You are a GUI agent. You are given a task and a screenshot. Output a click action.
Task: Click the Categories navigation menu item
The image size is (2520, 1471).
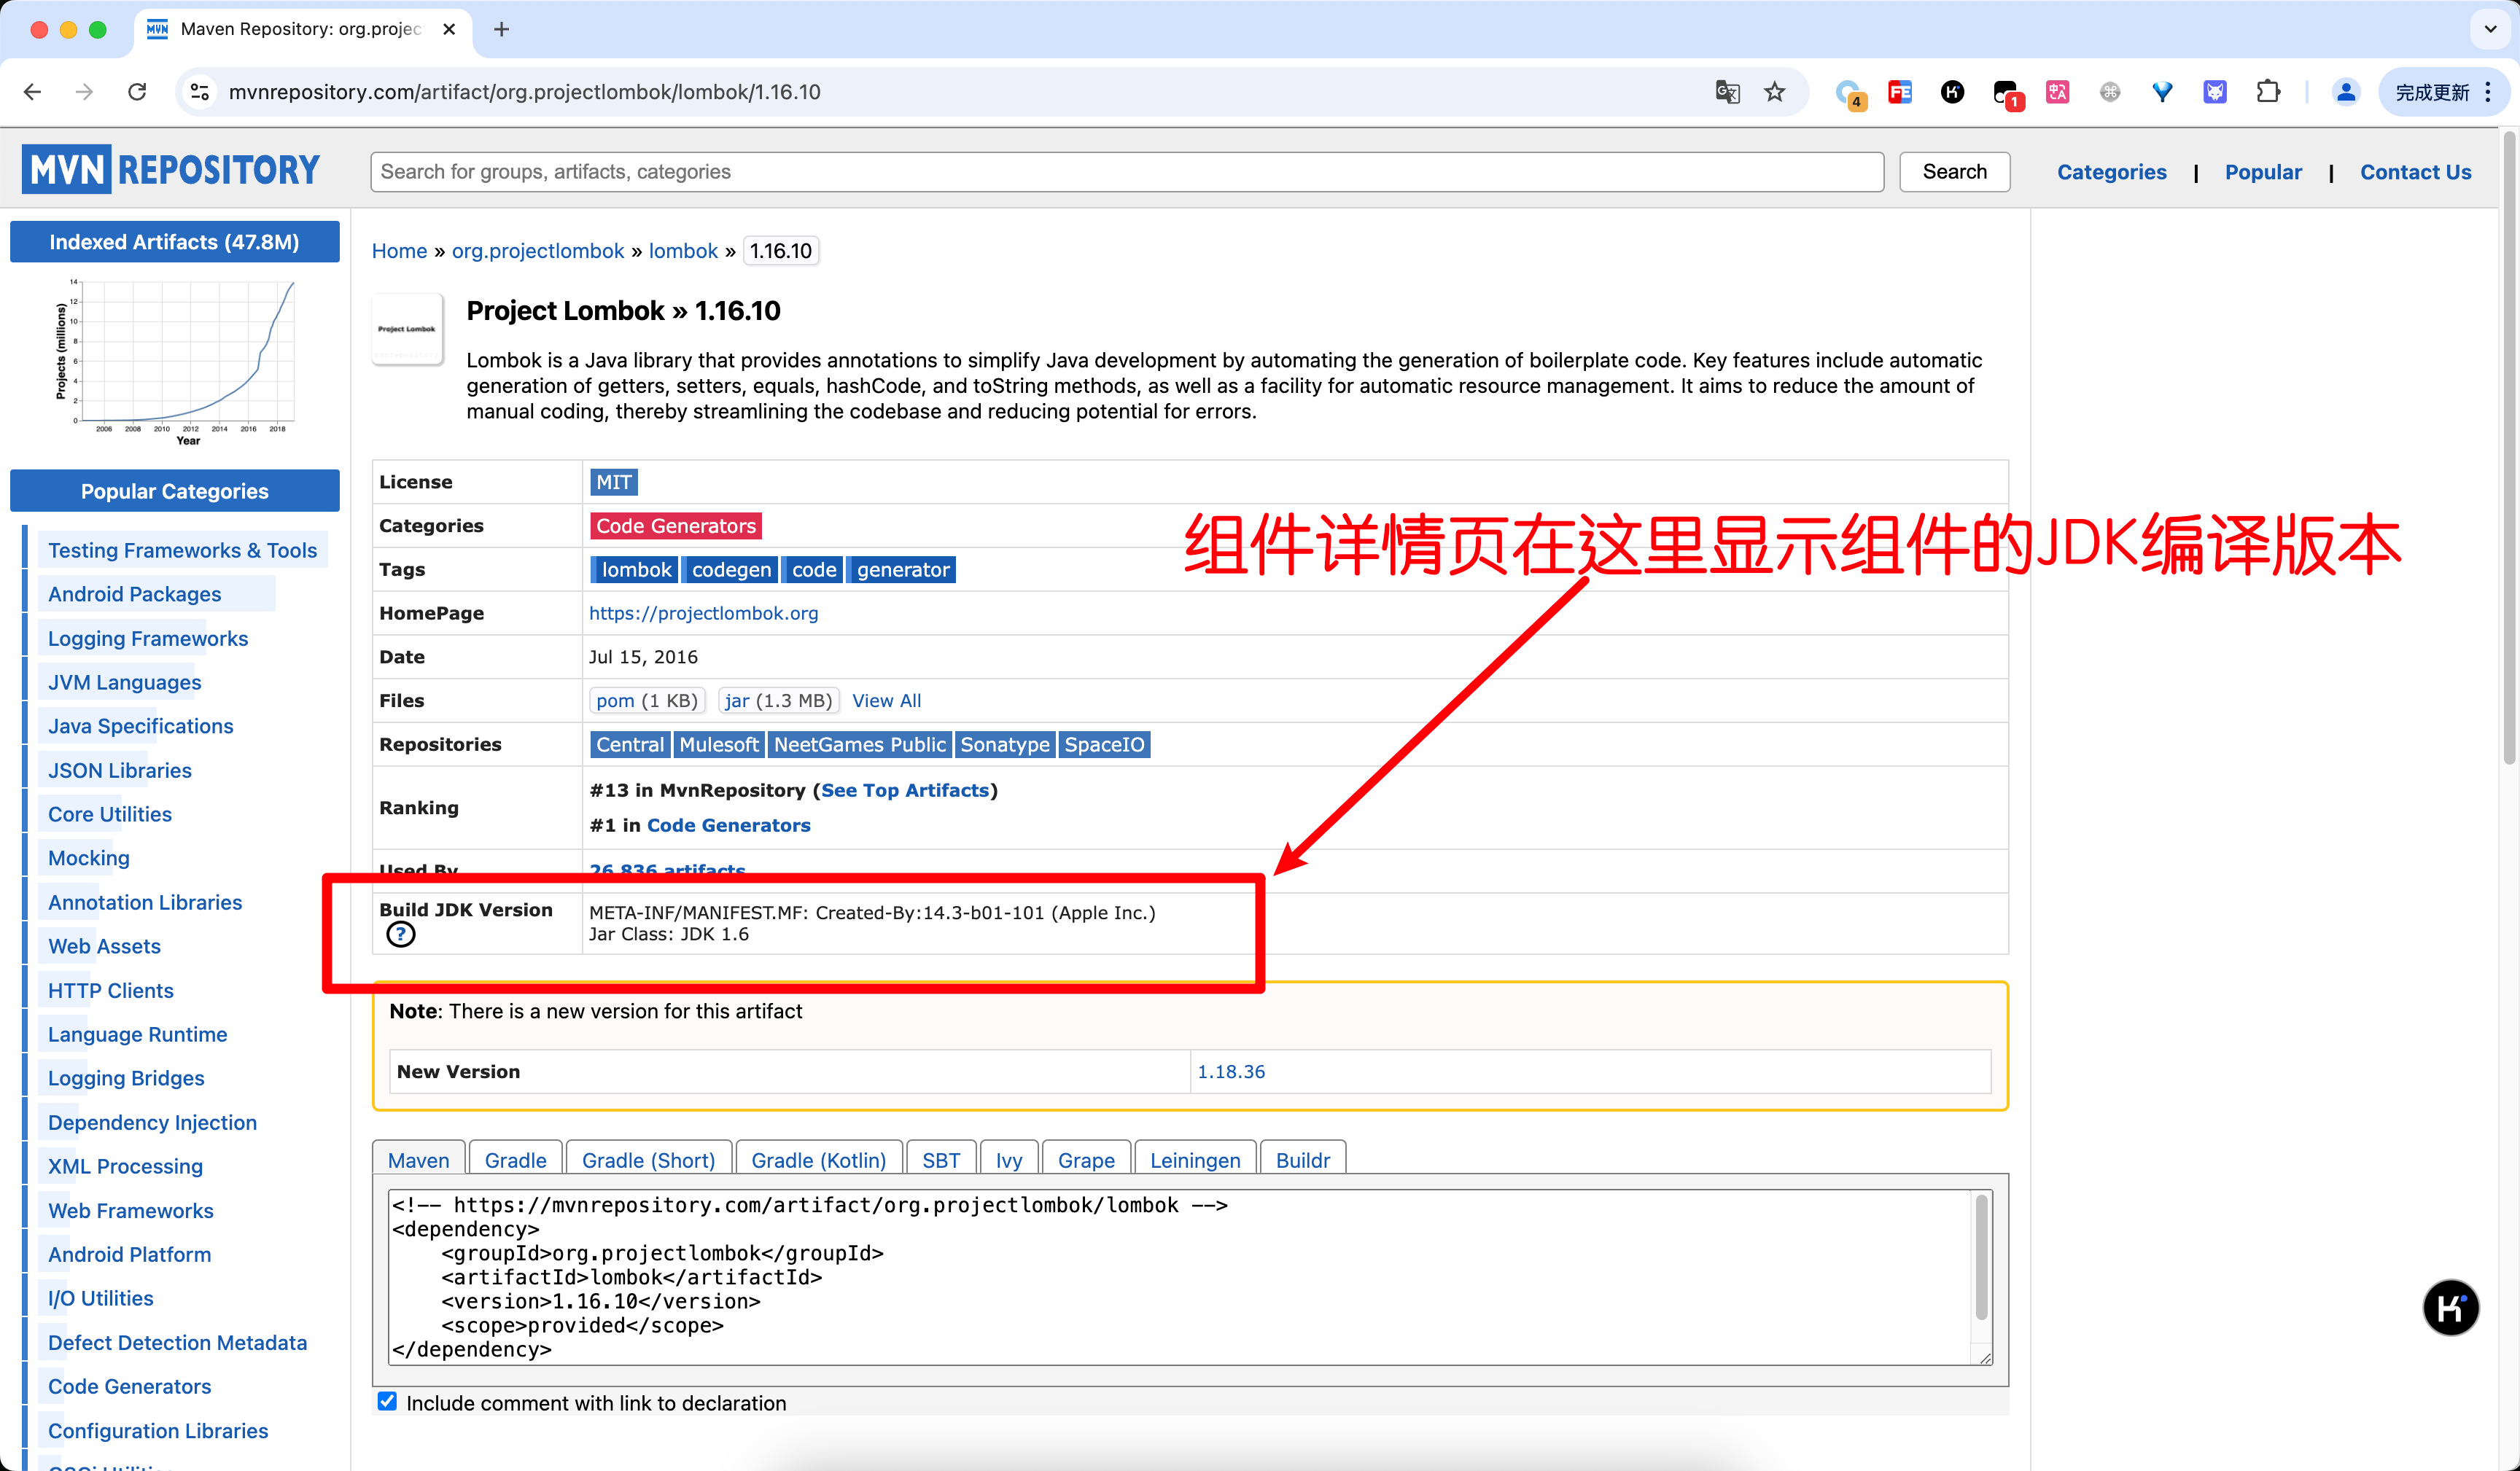pos(2112,170)
